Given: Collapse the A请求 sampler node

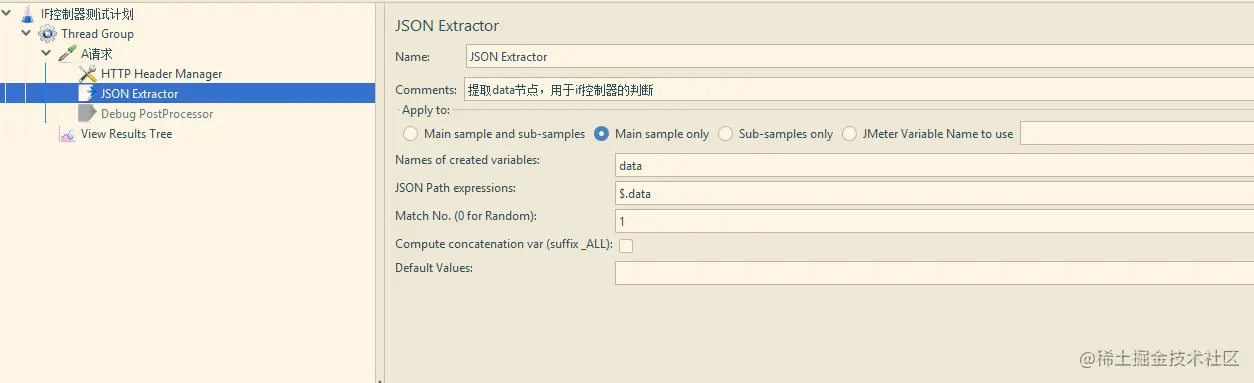Looking at the screenshot, I should [x=47, y=53].
